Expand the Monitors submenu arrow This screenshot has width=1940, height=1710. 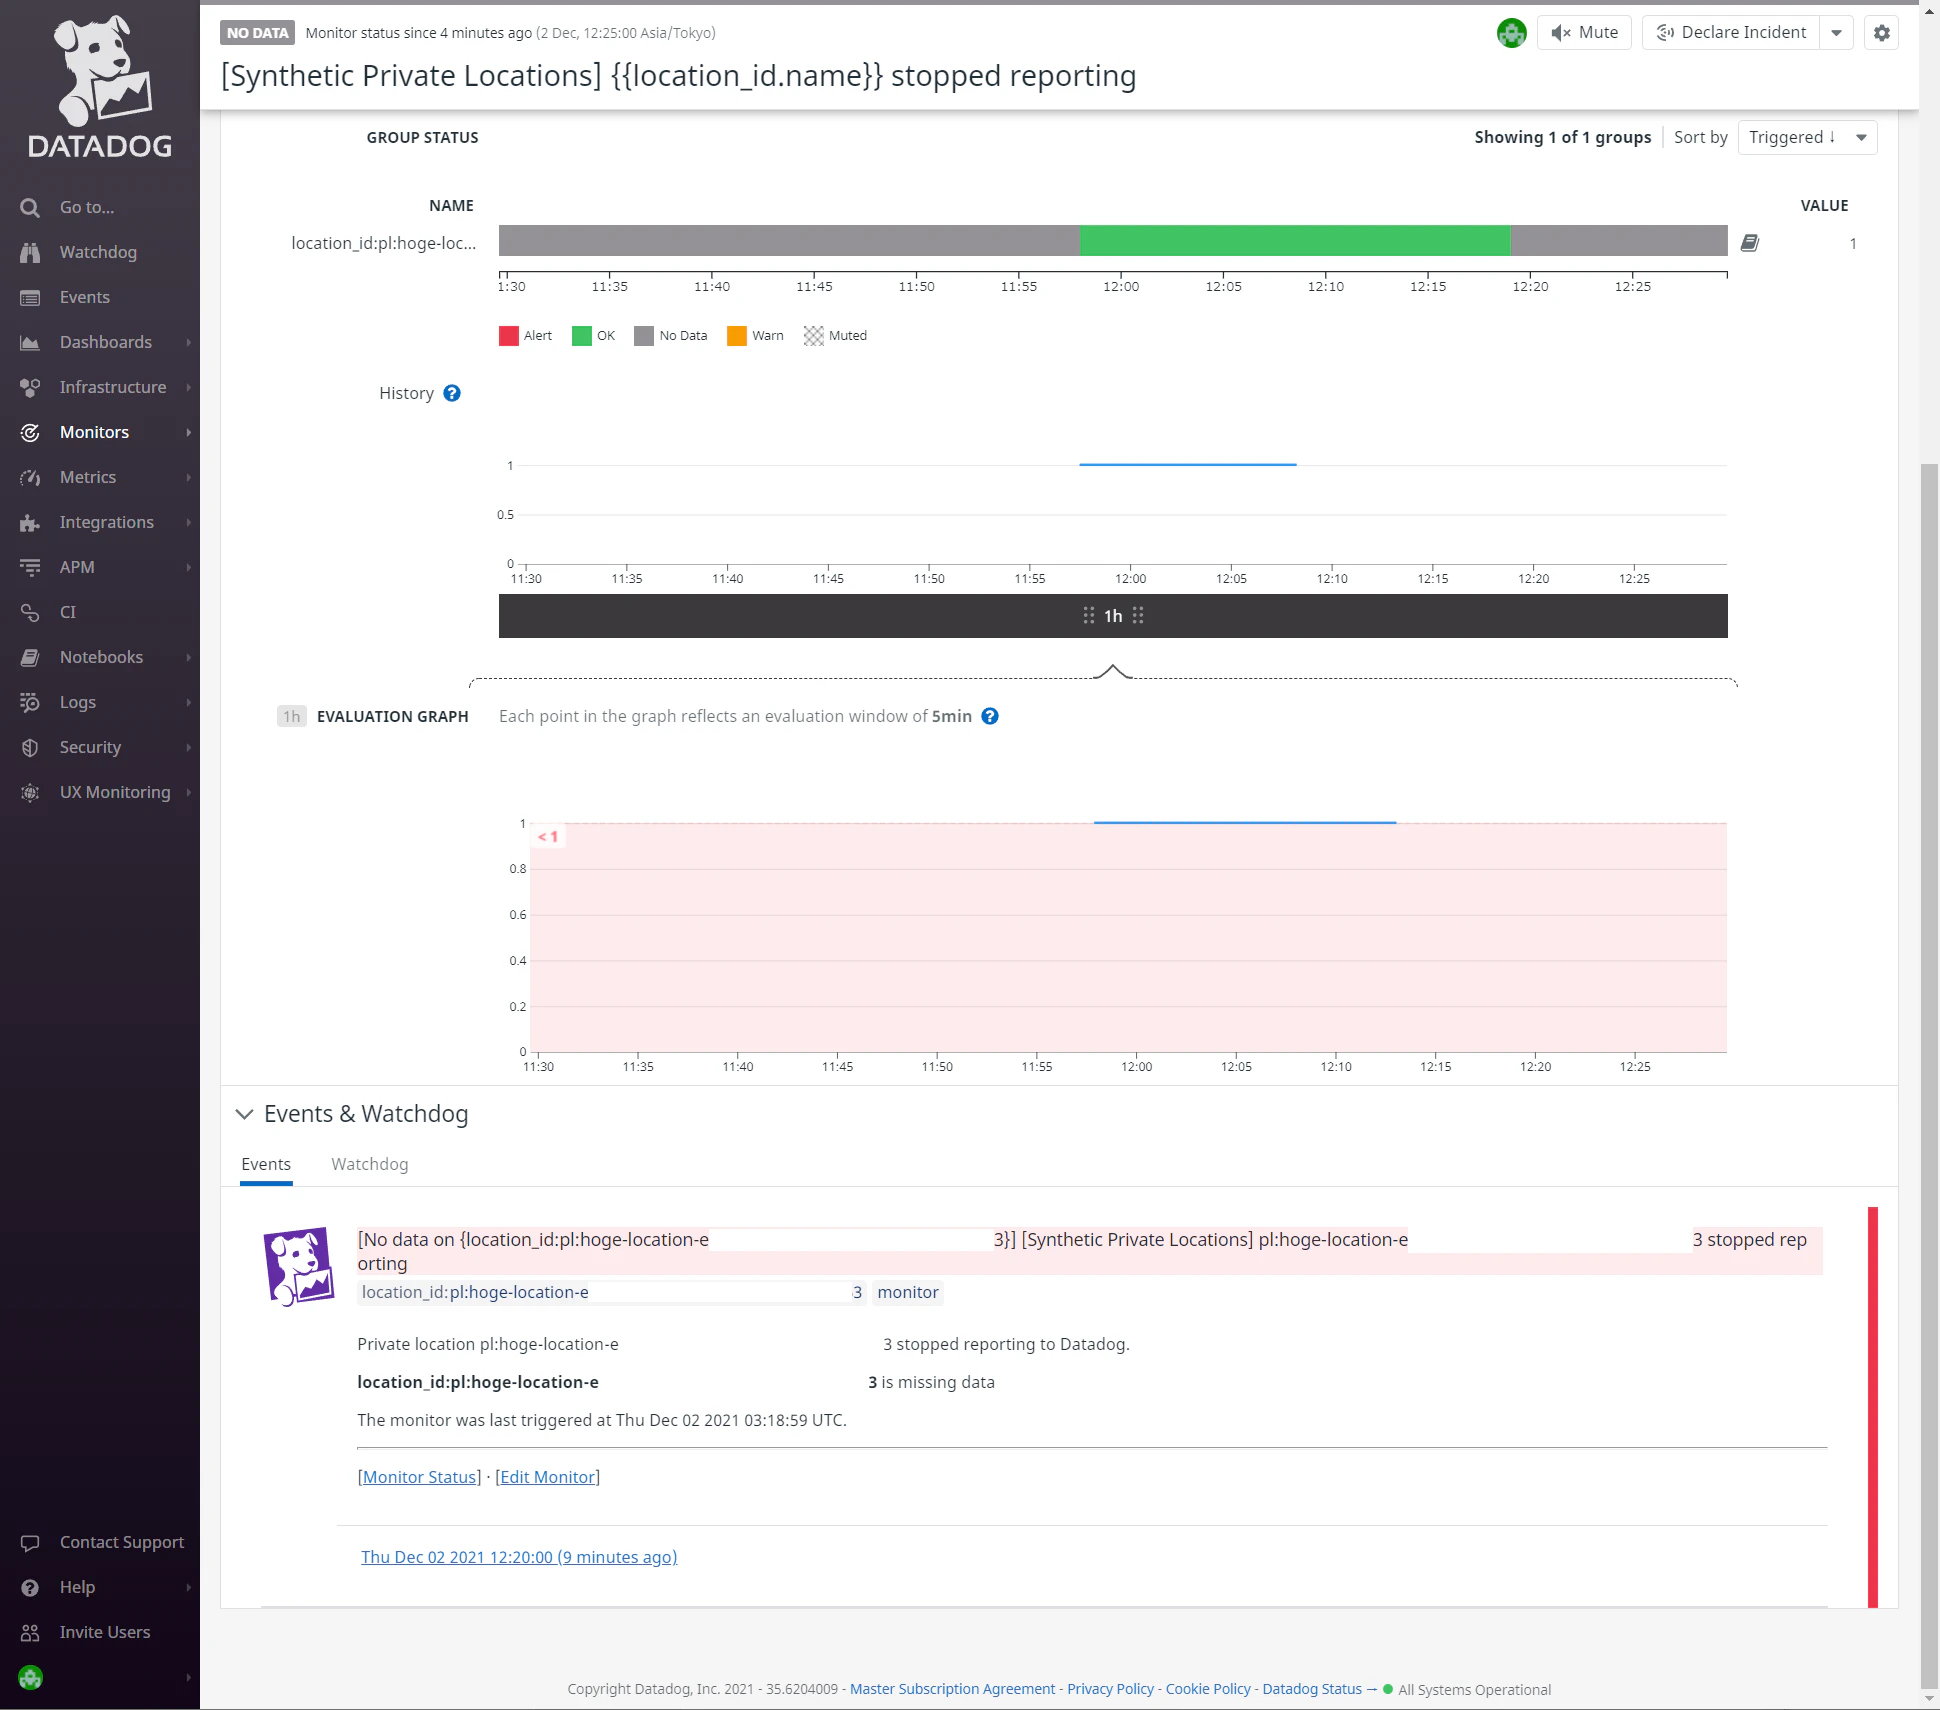click(188, 433)
